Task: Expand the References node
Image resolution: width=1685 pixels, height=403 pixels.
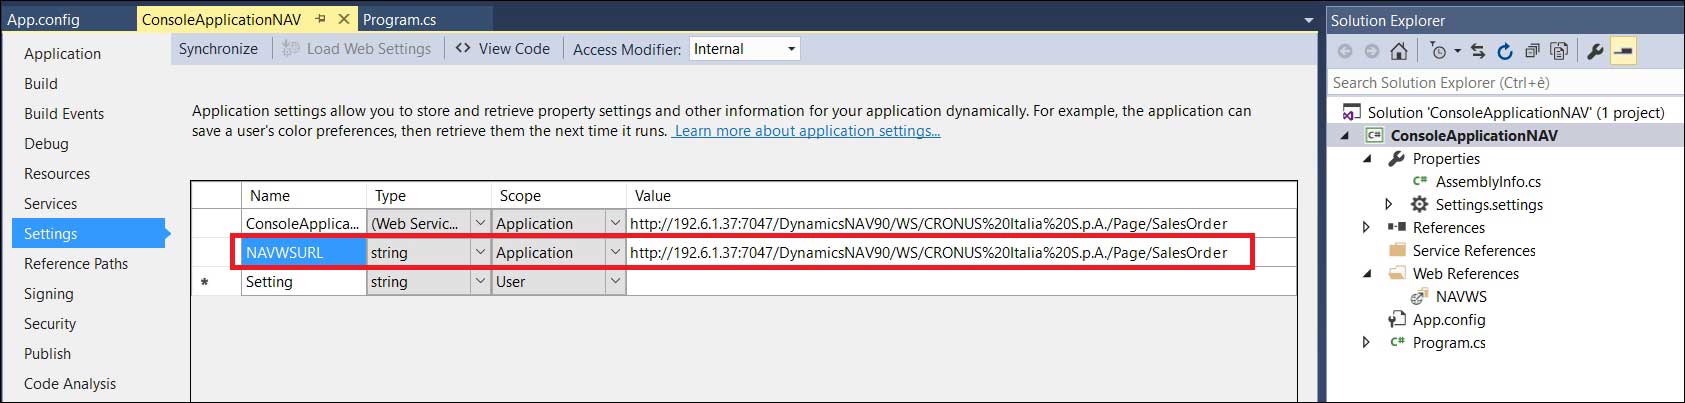Action: click(x=1367, y=228)
